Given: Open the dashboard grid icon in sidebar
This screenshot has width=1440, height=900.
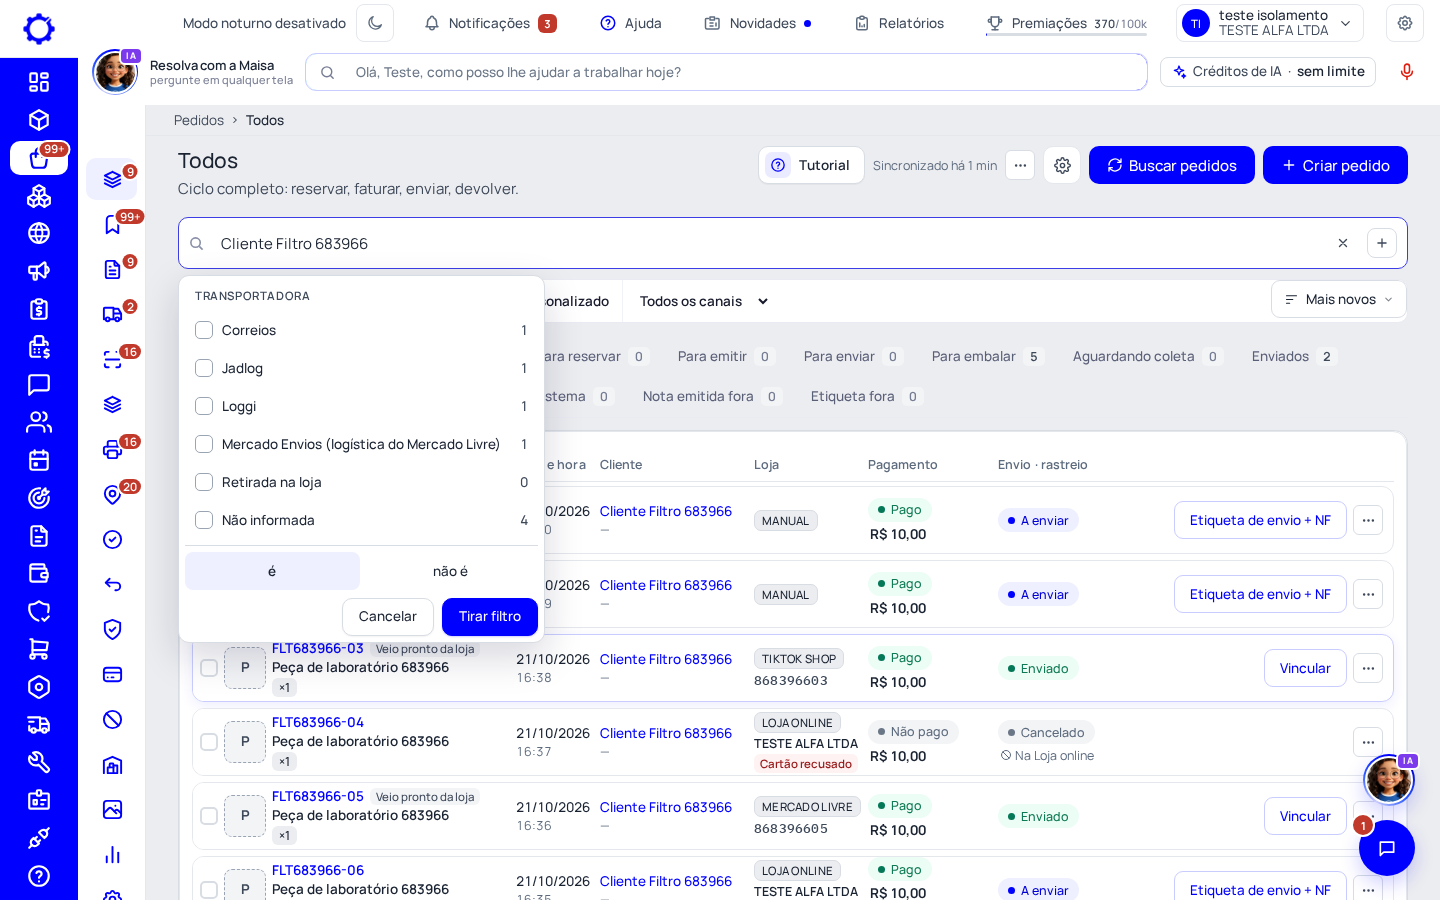Looking at the screenshot, I should (39, 82).
